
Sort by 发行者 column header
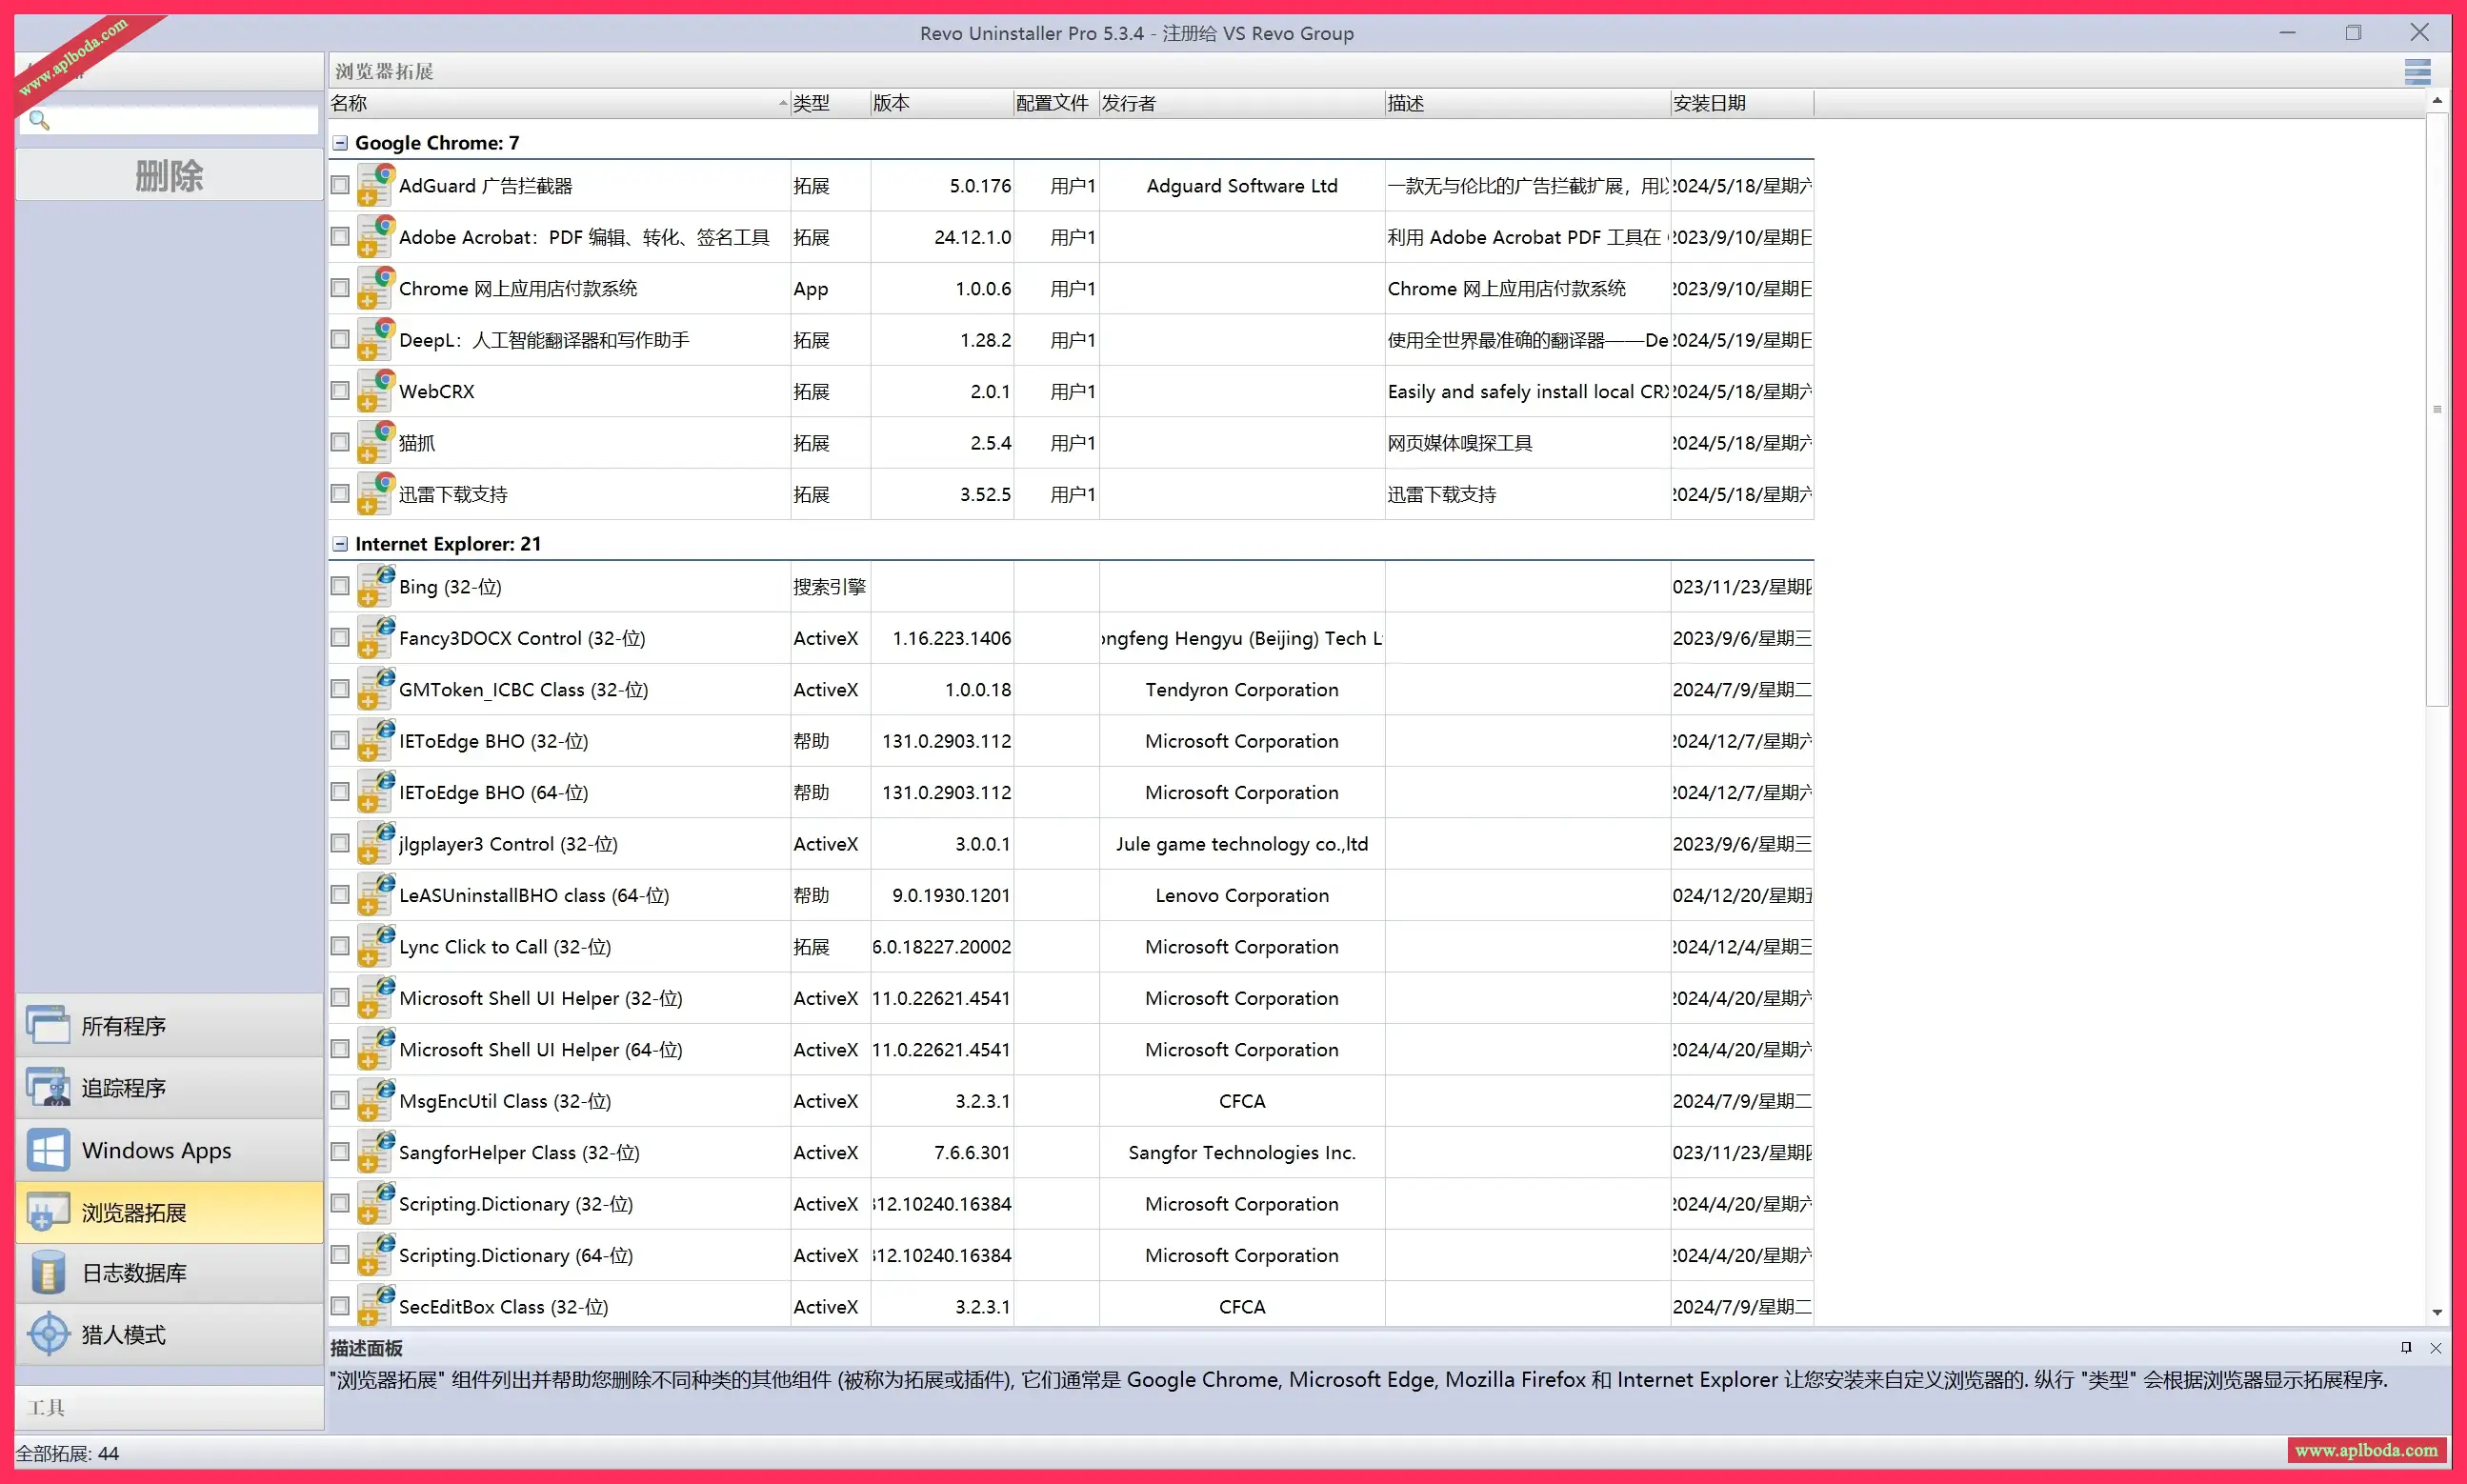click(x=1242, y=103)
